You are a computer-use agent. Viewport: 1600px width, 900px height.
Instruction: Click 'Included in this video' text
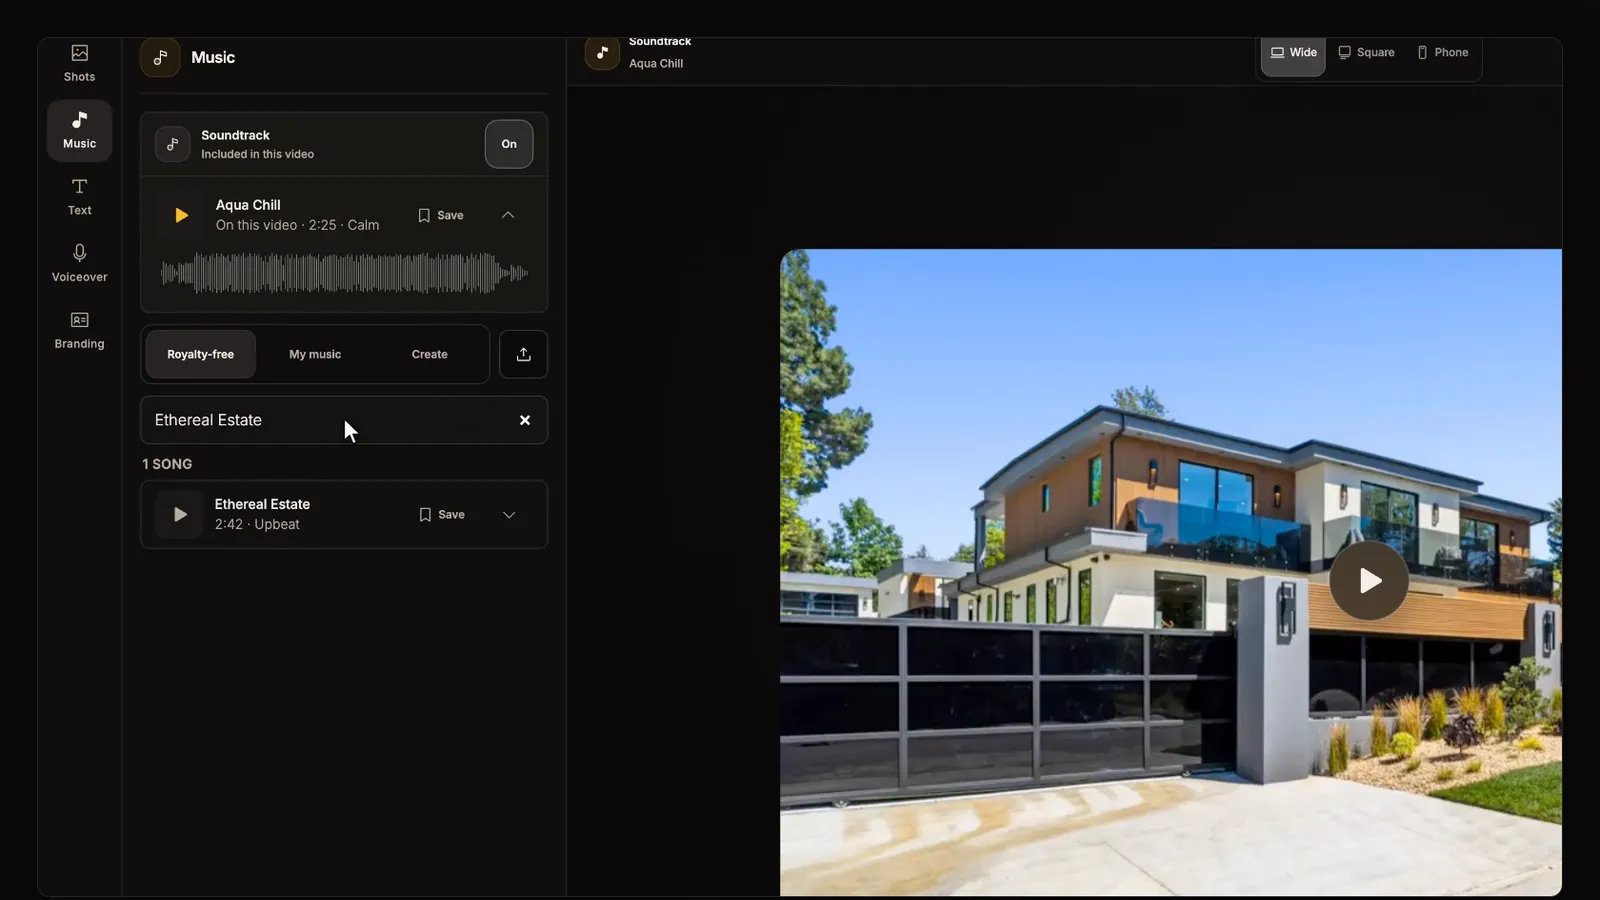tap(257, 154)
